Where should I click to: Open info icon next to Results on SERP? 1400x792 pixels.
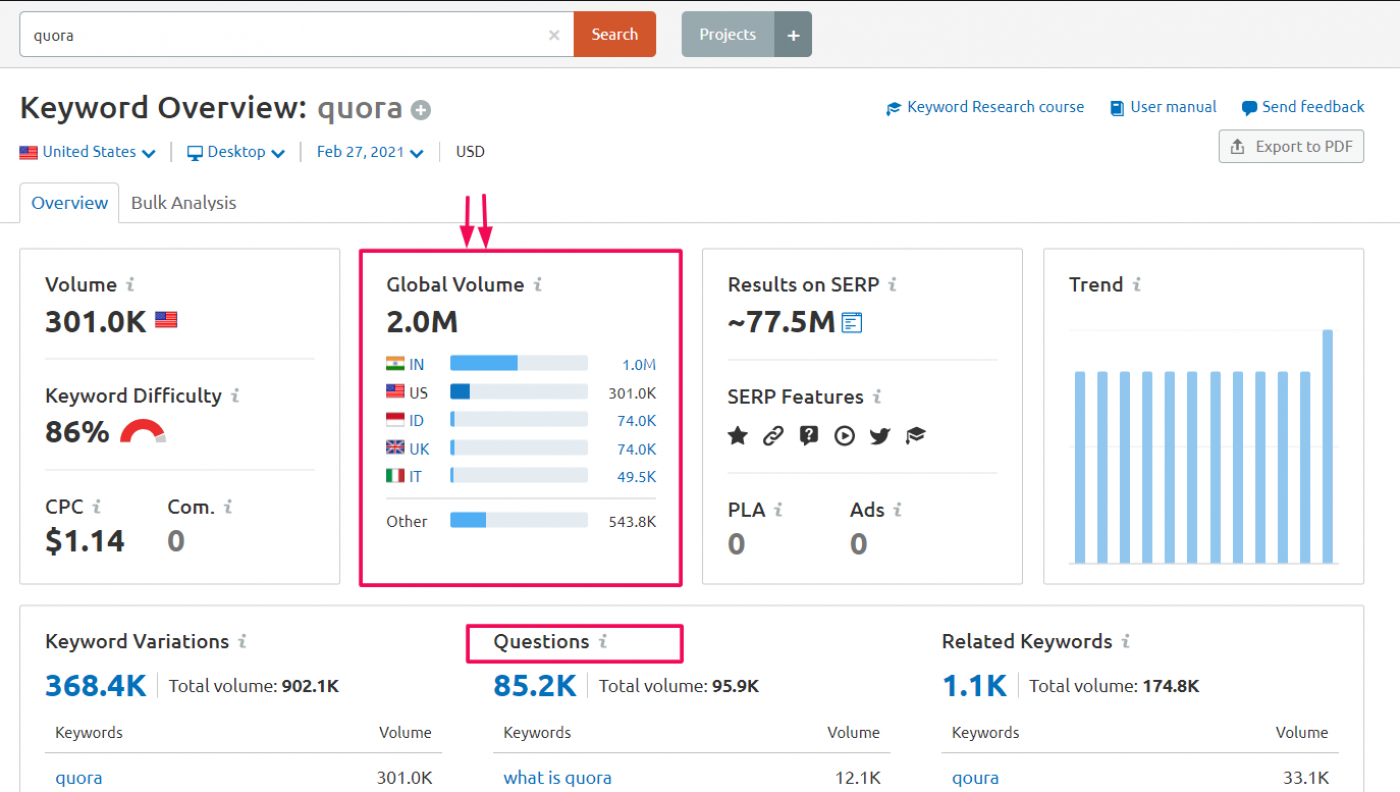point(892,285)
